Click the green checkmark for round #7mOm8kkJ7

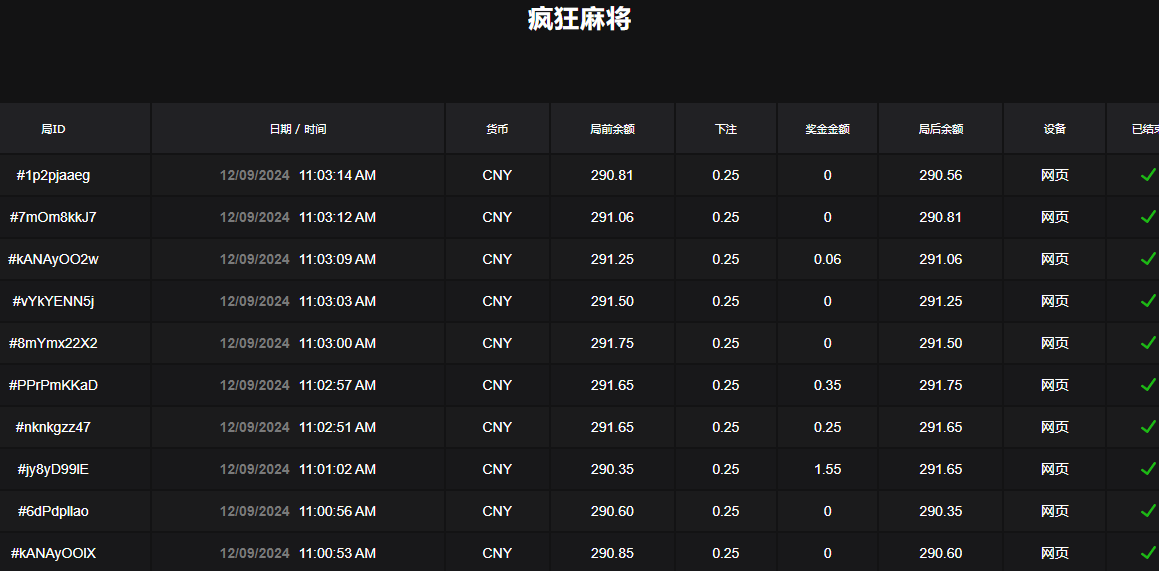[x=1148, y=217]
